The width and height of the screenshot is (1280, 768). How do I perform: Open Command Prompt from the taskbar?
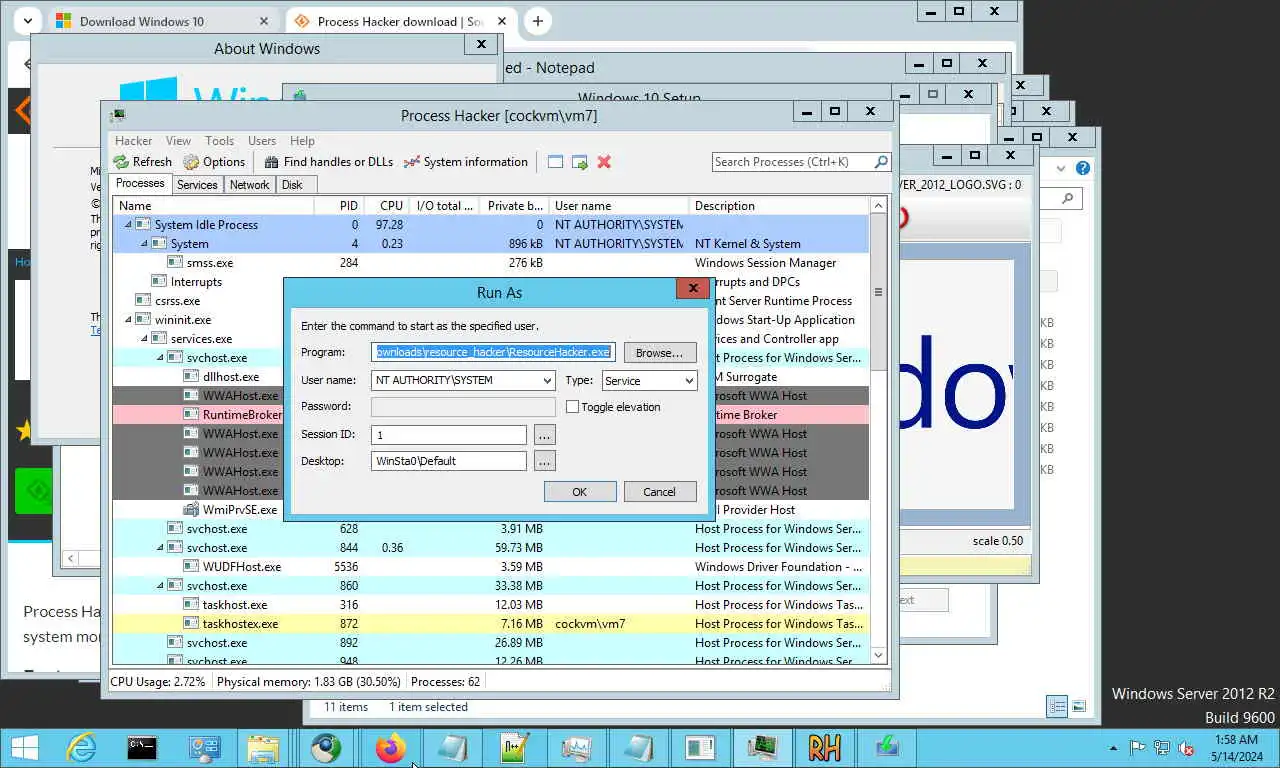[x=142, y=748]
